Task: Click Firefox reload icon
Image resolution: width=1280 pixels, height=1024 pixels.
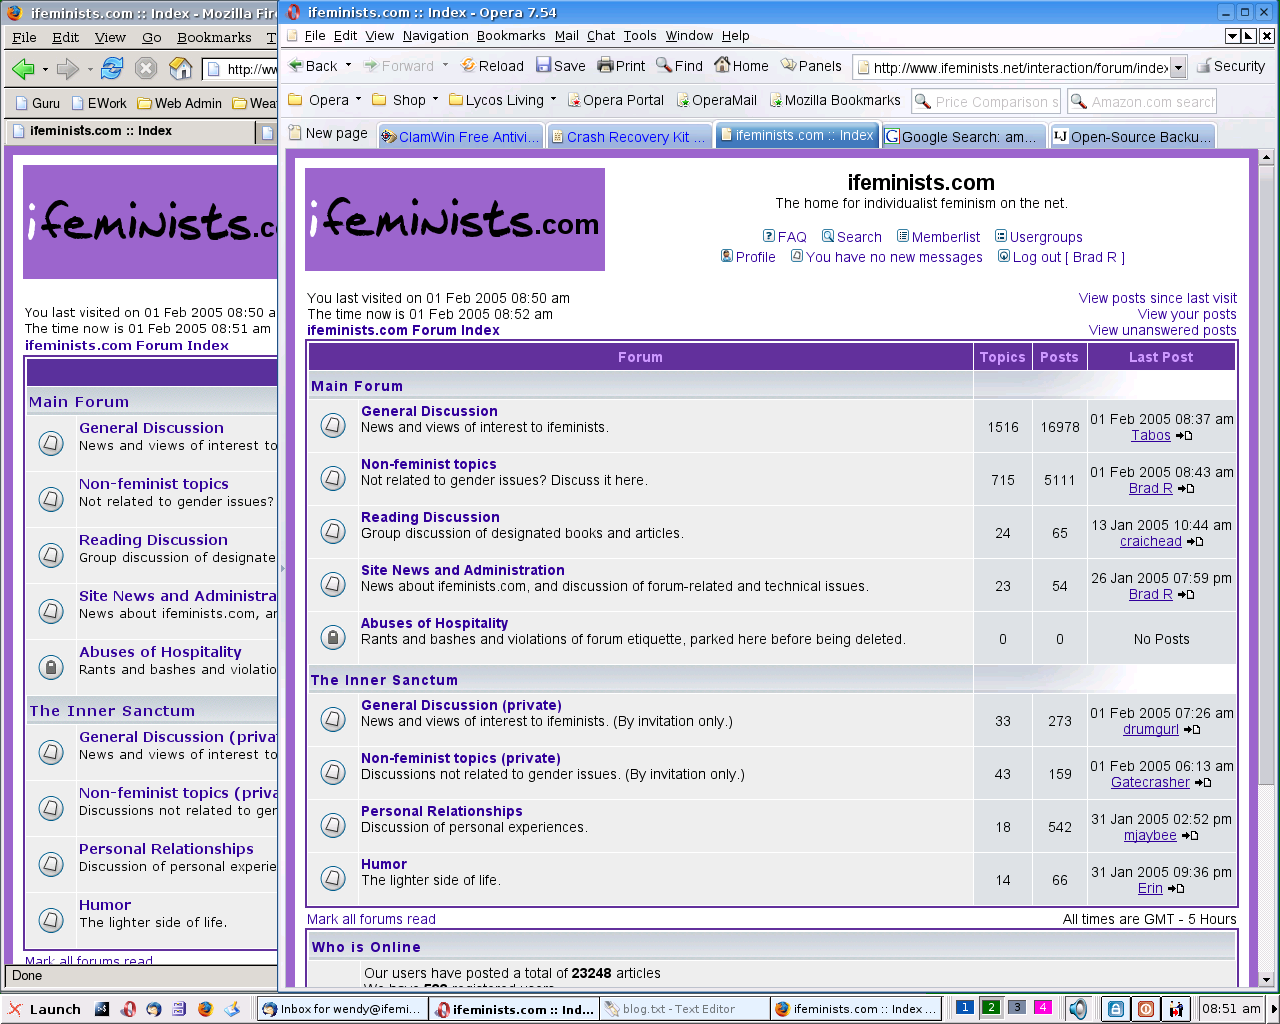Action: click(x=112, y=69)
